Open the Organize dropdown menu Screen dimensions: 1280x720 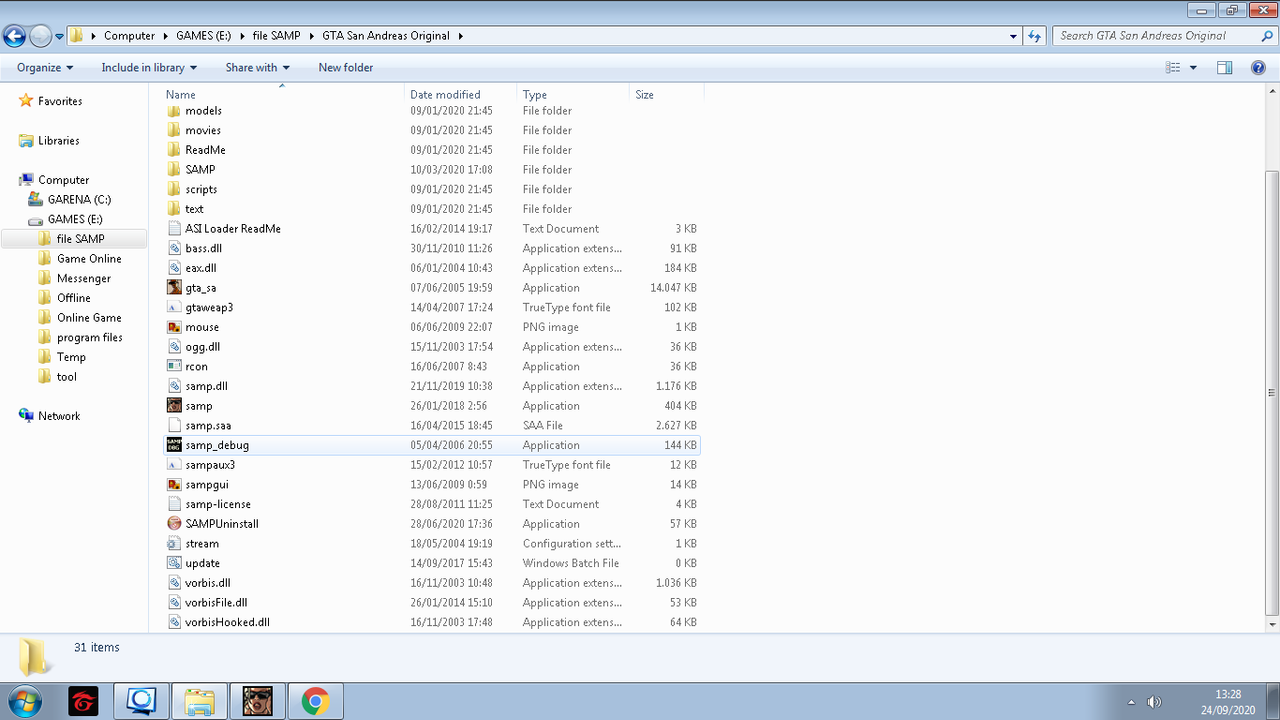coord(45,68)
